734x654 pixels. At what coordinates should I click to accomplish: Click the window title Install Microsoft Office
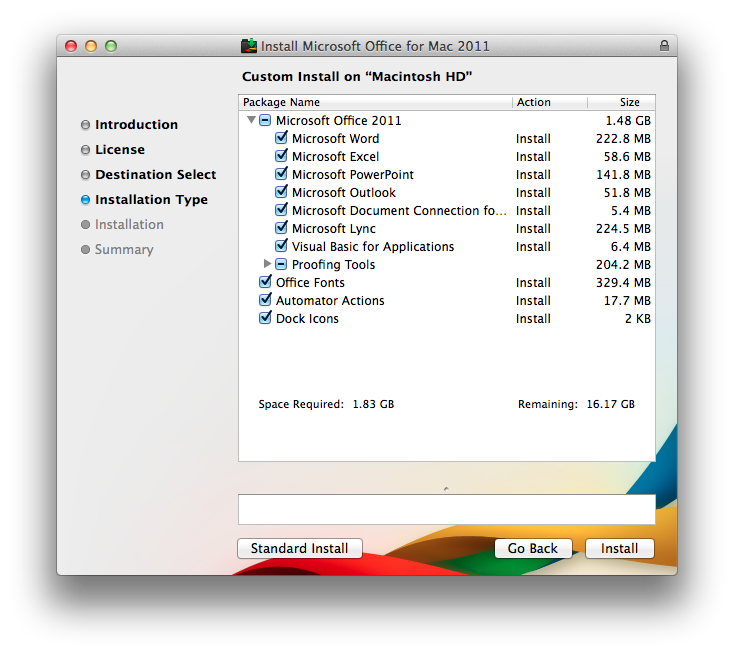375,46
